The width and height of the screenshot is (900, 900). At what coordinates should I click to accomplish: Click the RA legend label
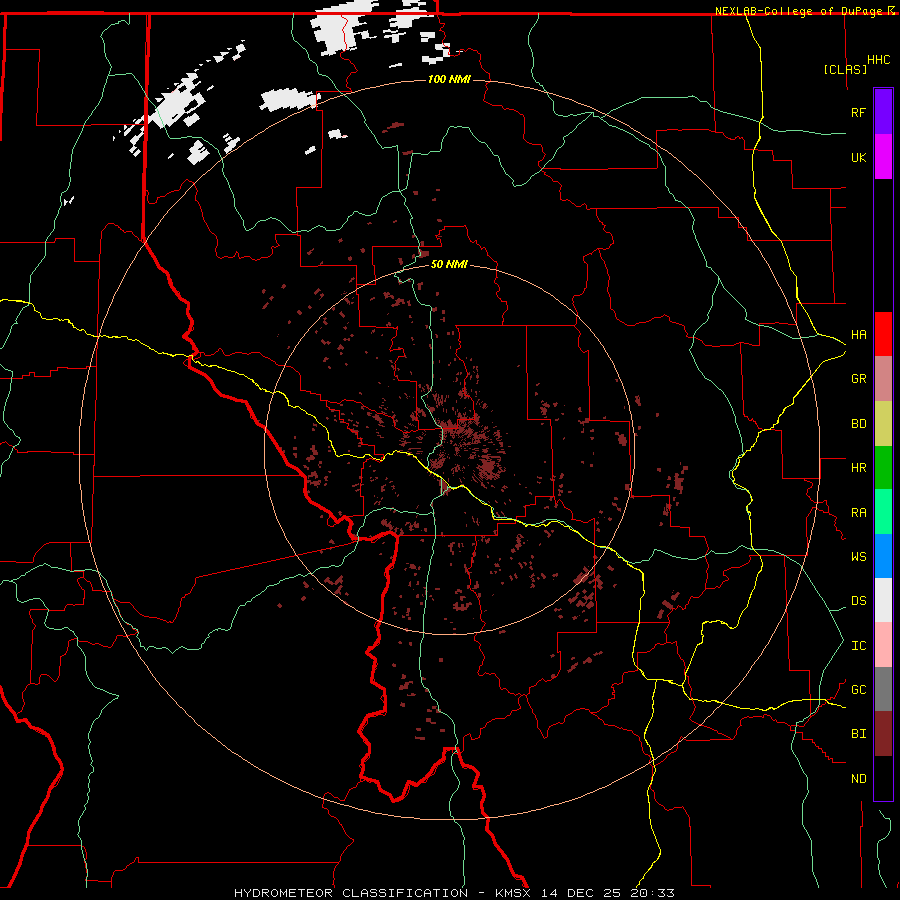click(858, 513)
